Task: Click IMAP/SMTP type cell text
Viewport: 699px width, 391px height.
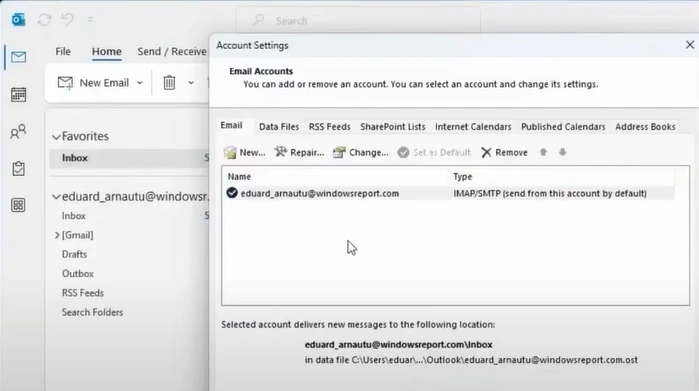Action: coord(550,193)
